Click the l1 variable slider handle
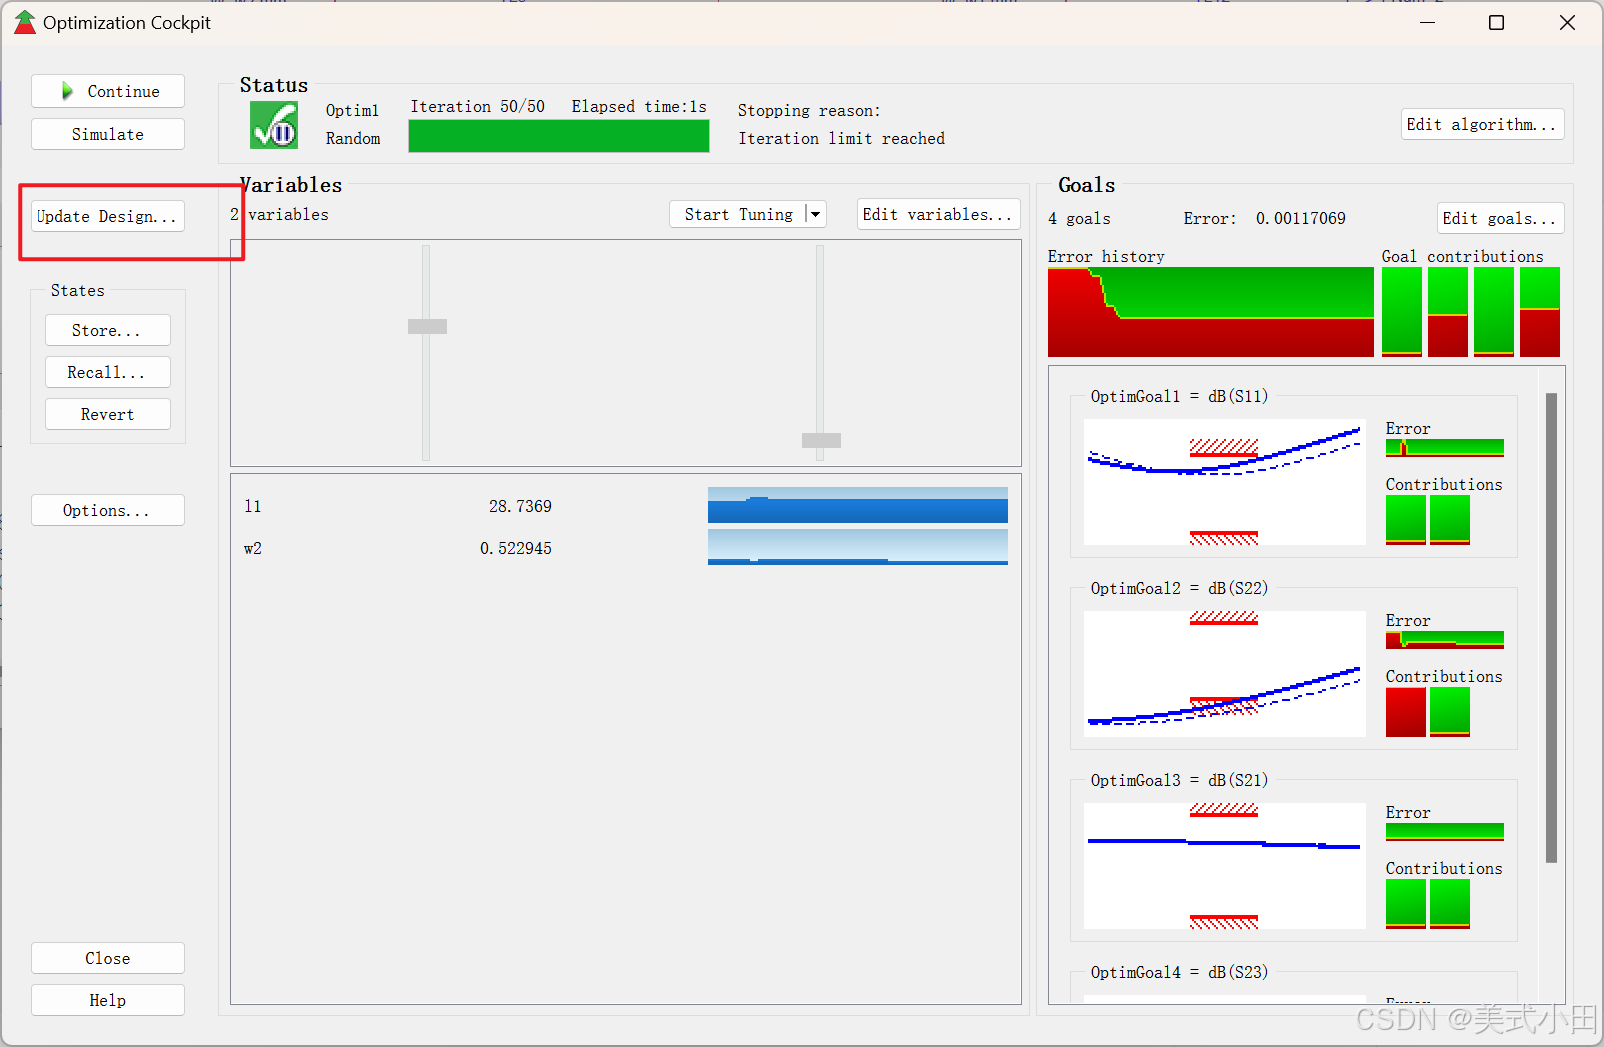The height and width of the screenshot is (1047, 1604). 427,326
